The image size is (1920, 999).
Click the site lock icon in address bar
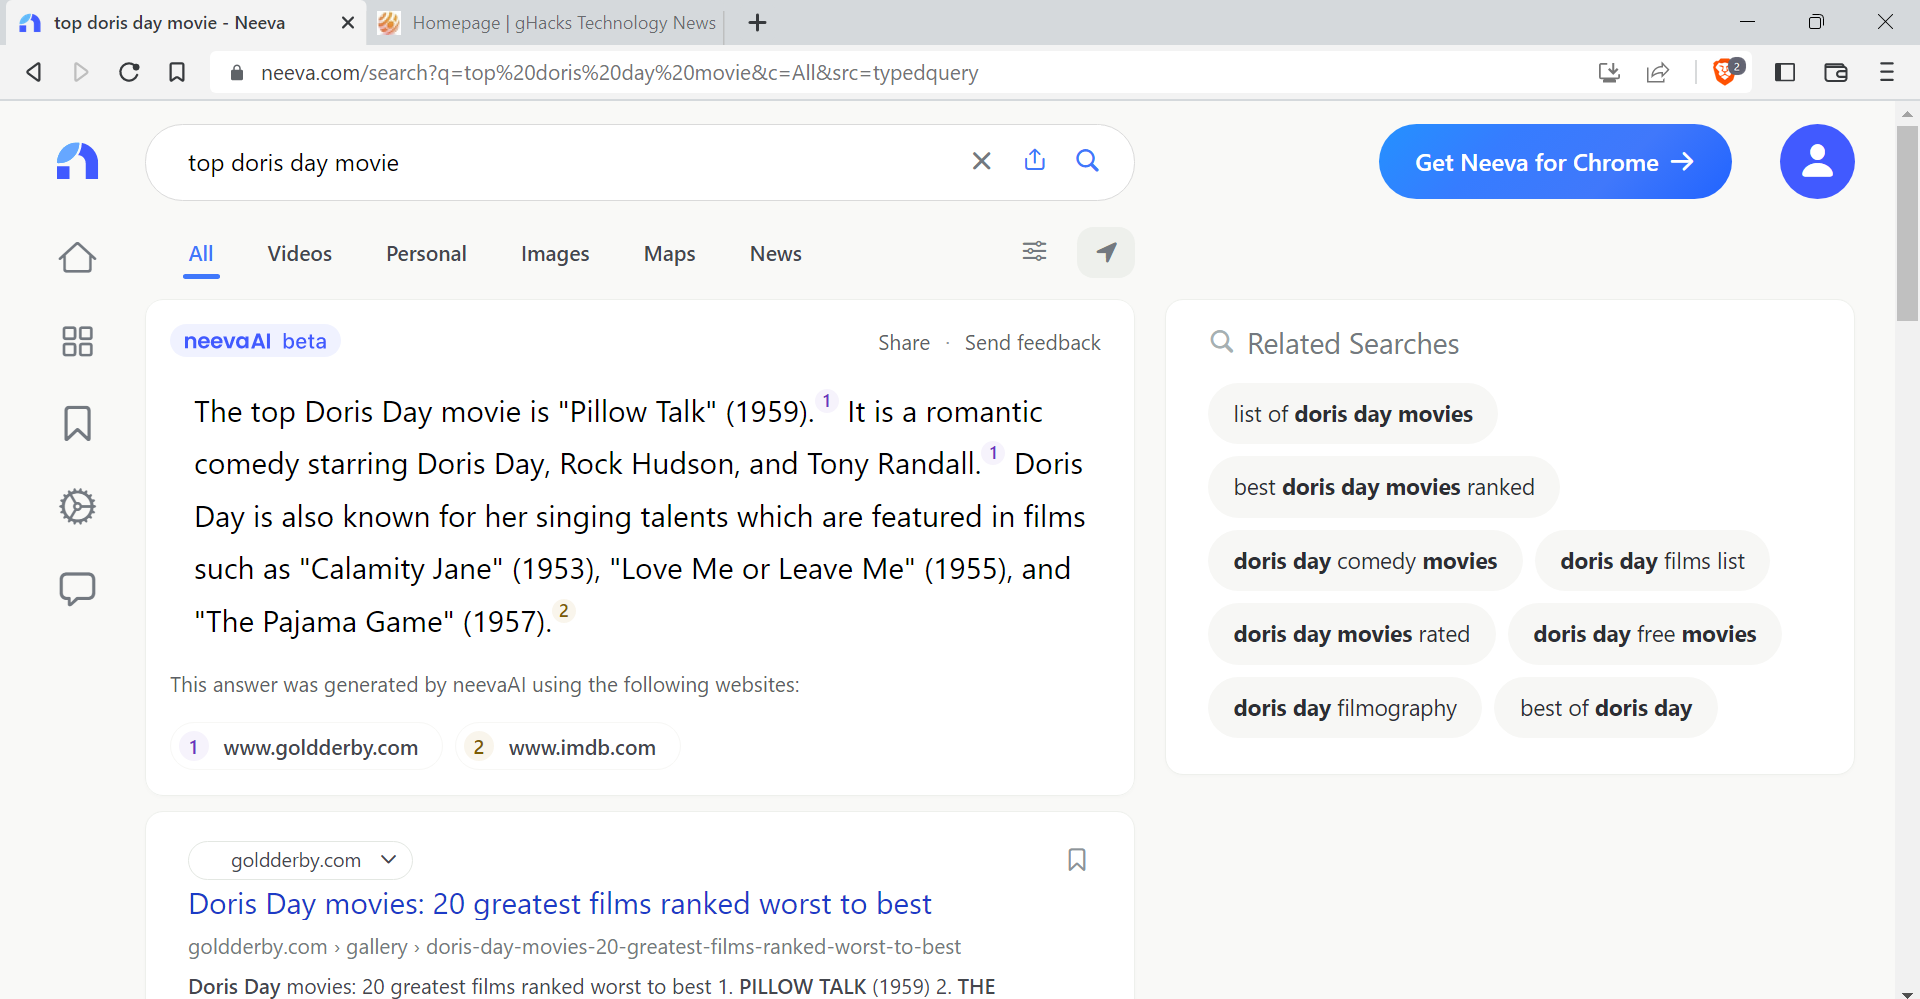point(237,72)
